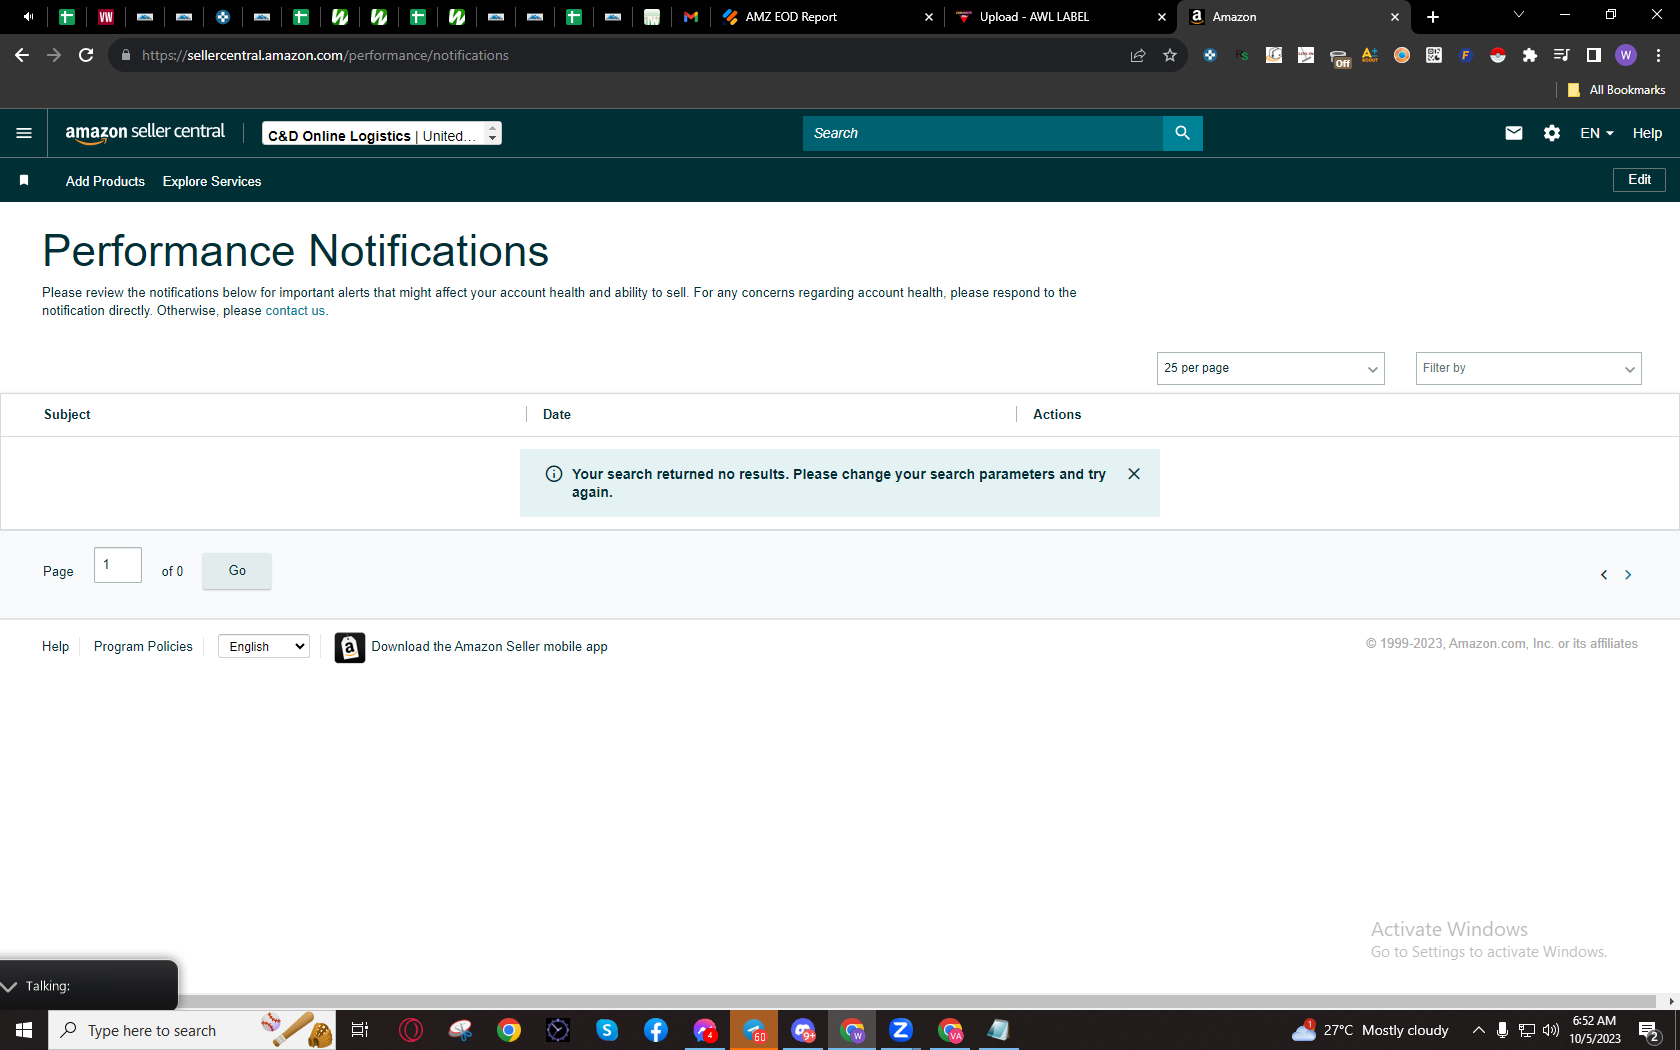The width and height of the screenshot is (1680, 1050).
Task: Click the Windows taskbar search box
Action: pos(192,1030)
